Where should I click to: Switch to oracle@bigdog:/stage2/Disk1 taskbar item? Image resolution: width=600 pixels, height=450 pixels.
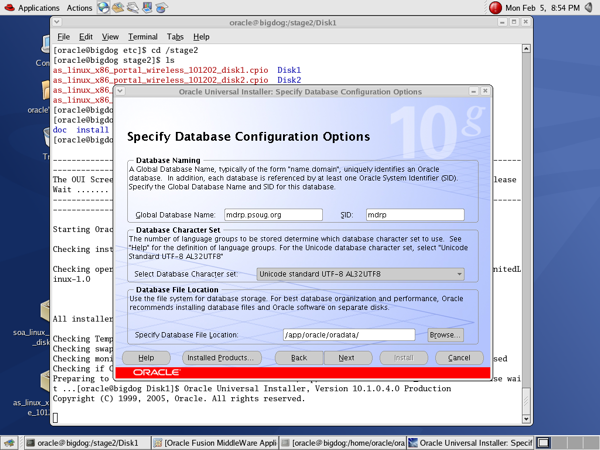87,443
